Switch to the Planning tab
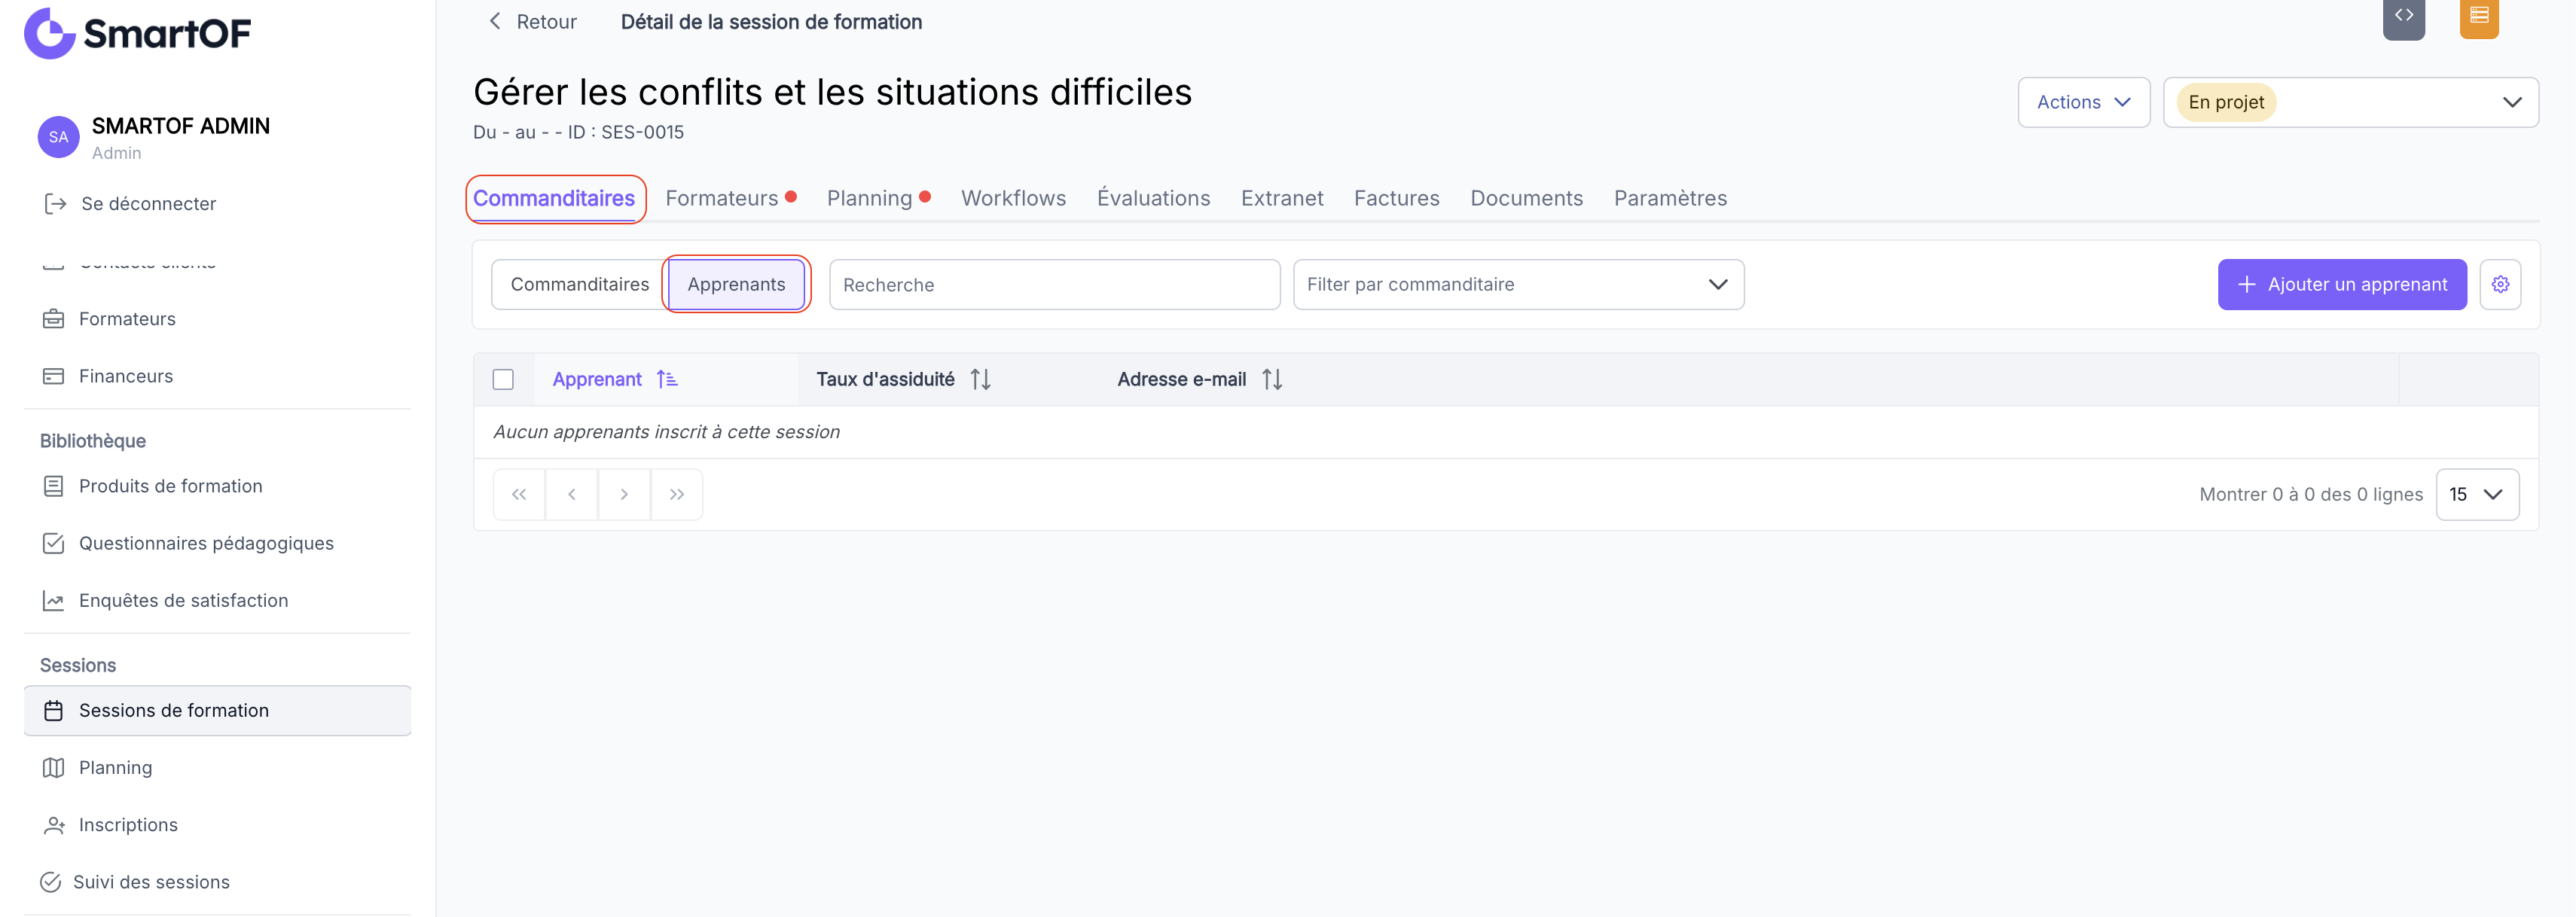Screen dimensions: 2576x917 coord(869,198)
